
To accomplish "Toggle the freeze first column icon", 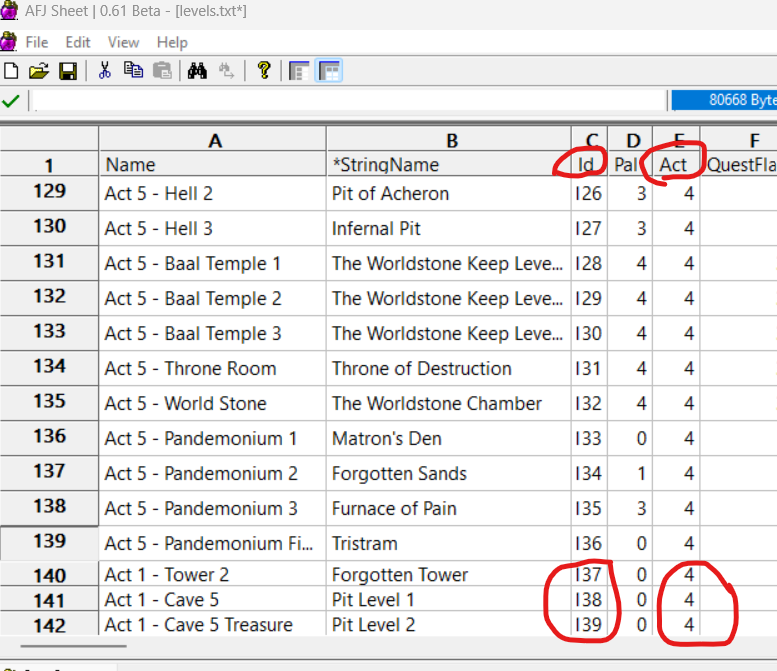I will [299, 71].
